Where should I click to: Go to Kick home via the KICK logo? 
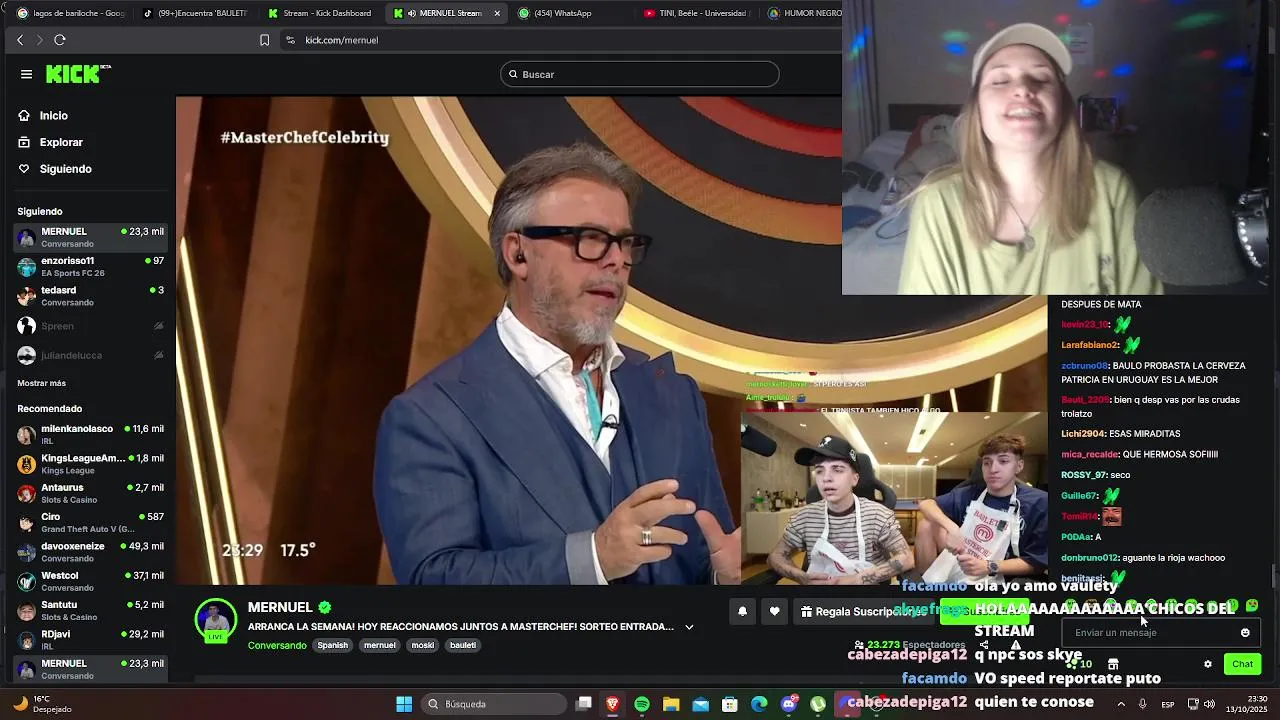pos(78,74)
